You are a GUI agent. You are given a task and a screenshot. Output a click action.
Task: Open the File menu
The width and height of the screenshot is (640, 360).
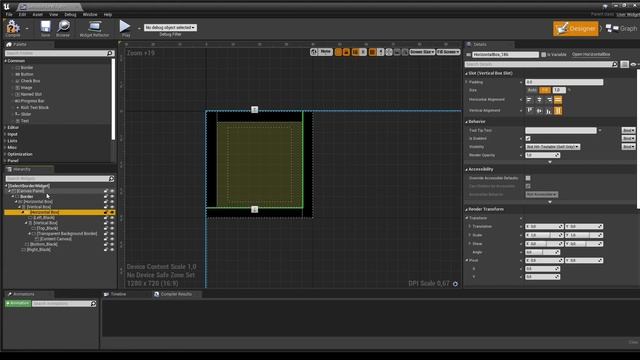[9, 14]
